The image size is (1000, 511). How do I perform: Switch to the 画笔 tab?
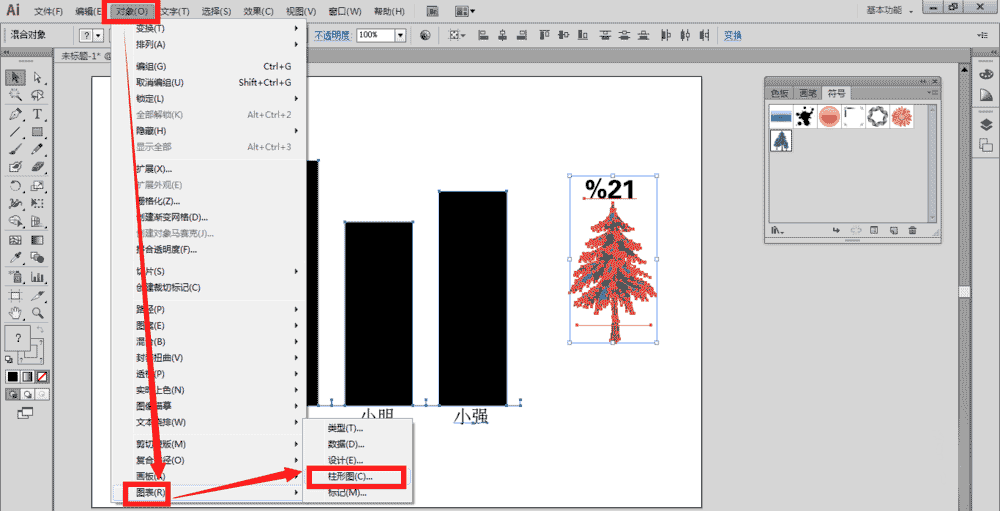[807, 93]
